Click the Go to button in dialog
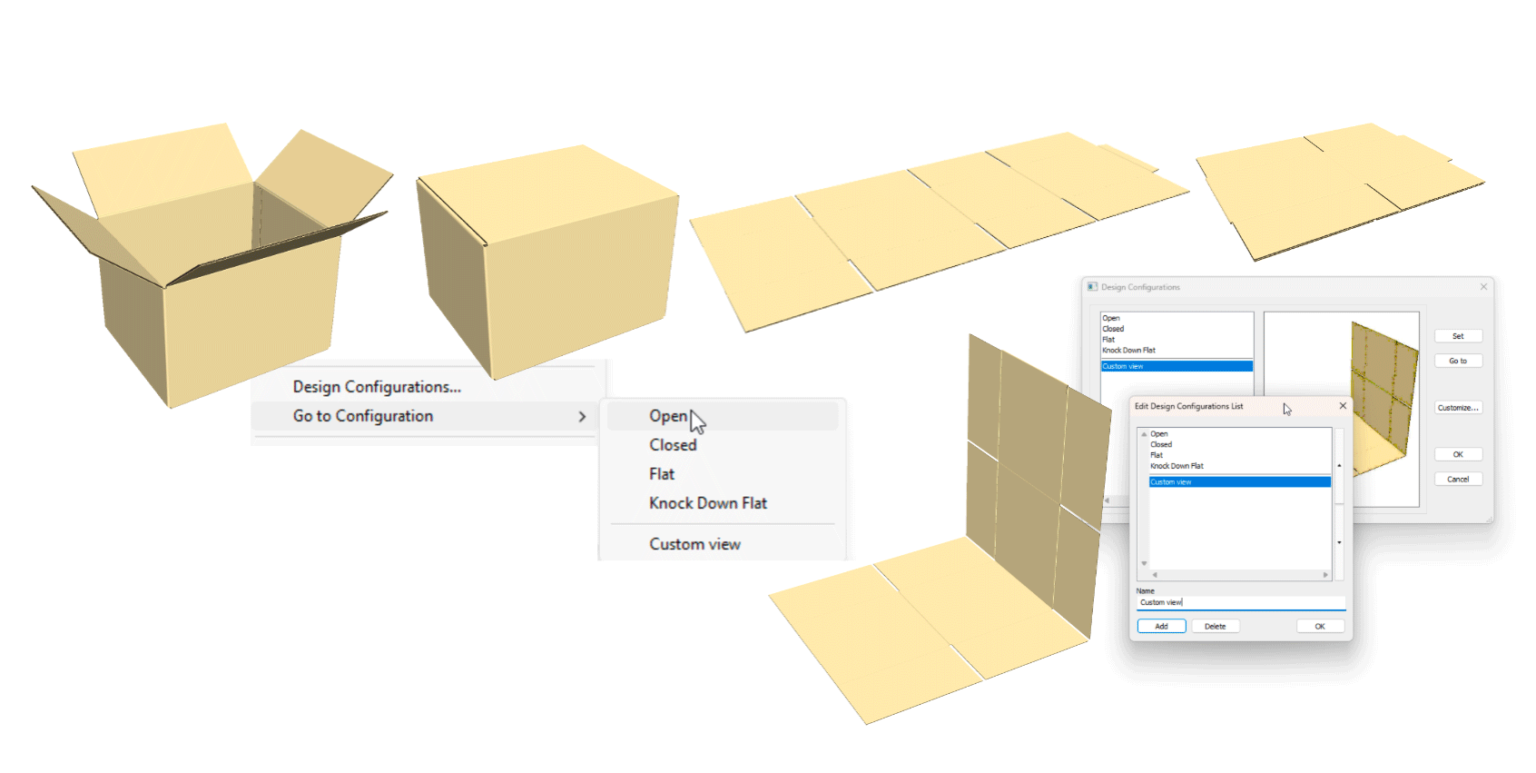 coord(1457,360)
